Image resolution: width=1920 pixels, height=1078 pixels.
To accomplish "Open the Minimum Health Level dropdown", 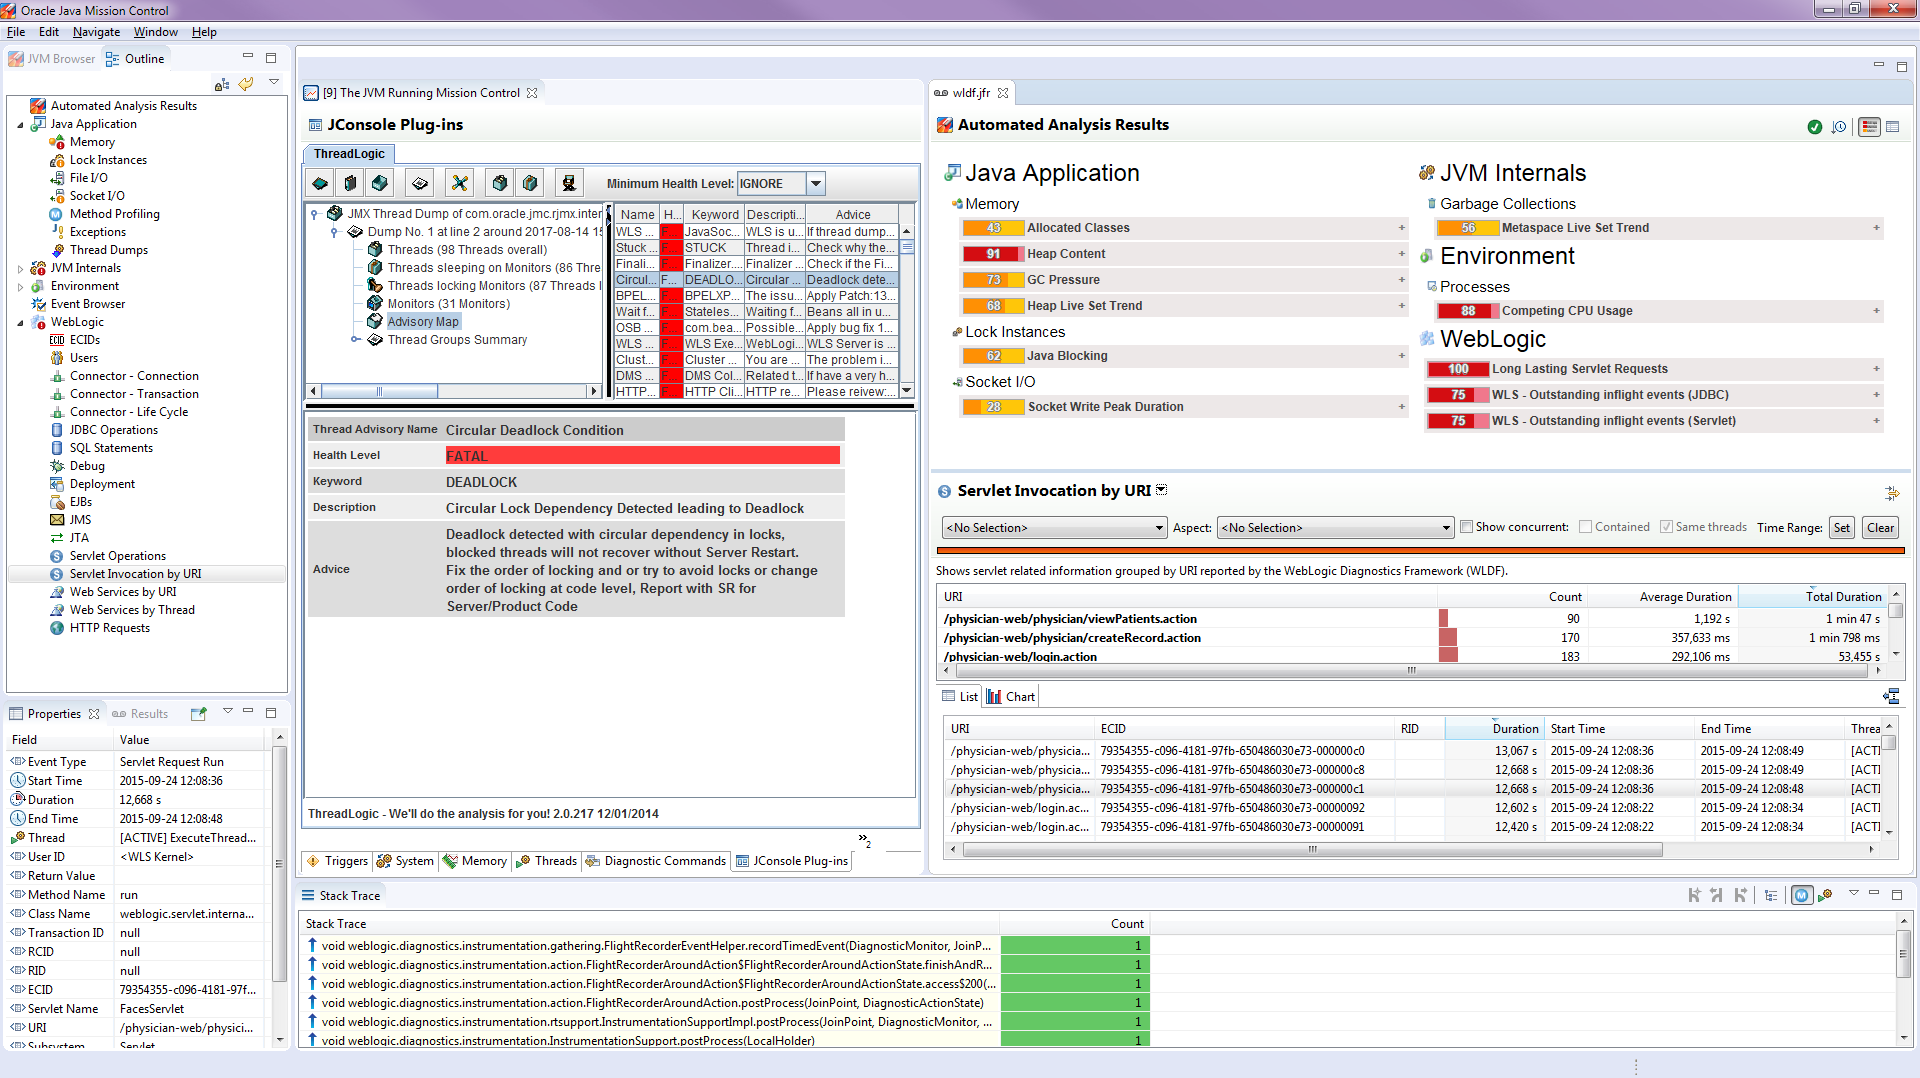I will coord(816,183).
